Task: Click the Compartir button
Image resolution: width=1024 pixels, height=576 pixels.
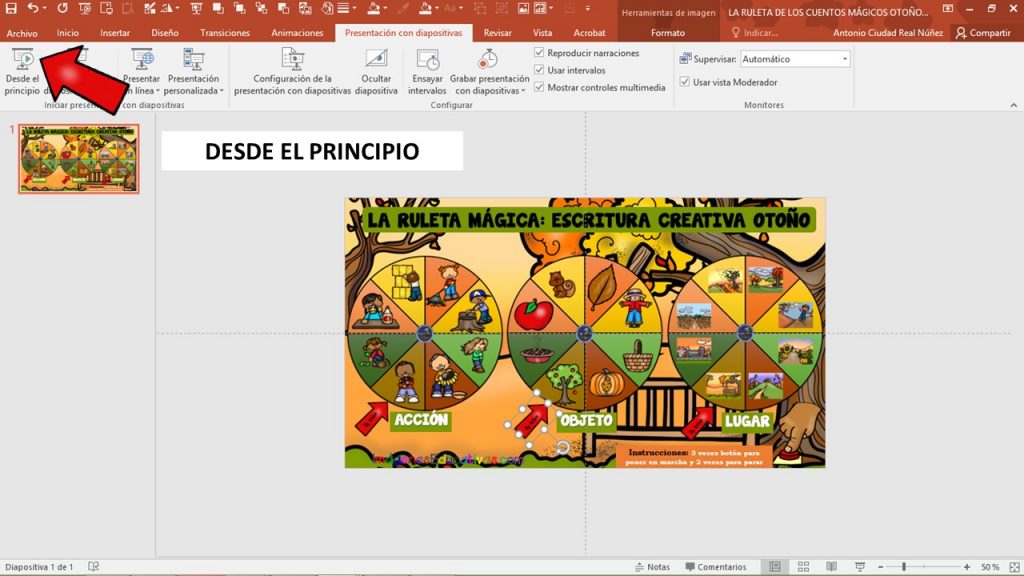Action: tap(983, 33)
